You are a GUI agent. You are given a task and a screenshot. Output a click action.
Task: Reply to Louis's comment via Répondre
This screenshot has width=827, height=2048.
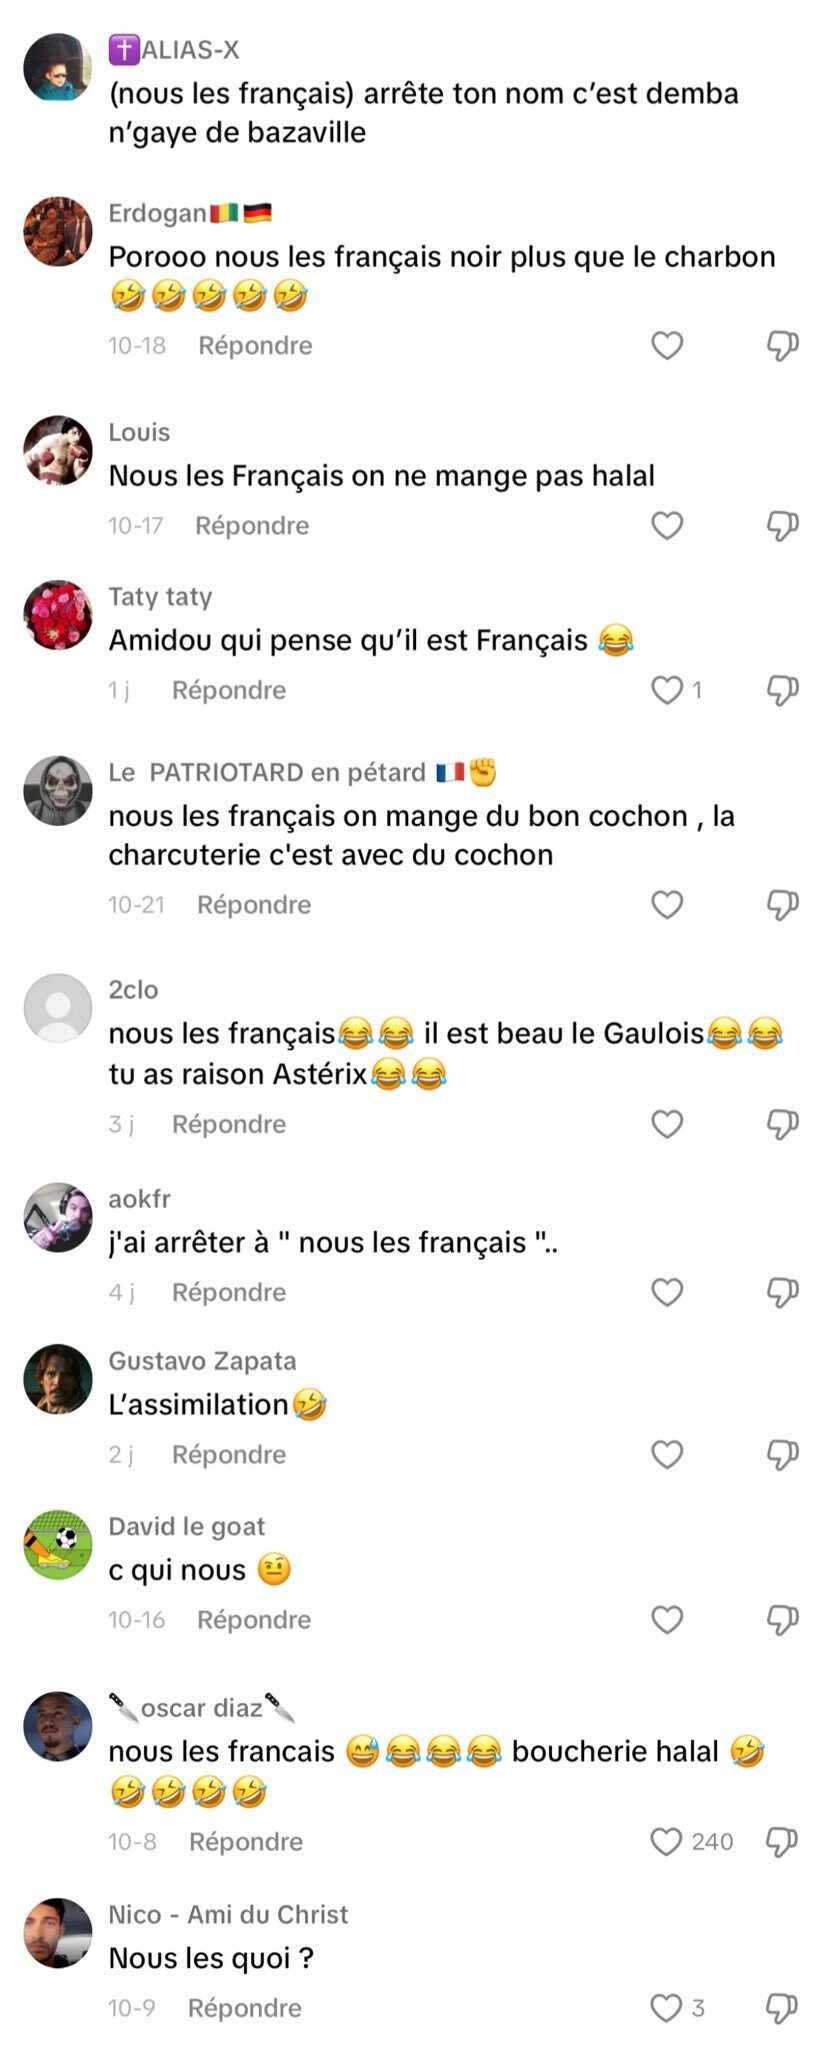pos(252,526)
